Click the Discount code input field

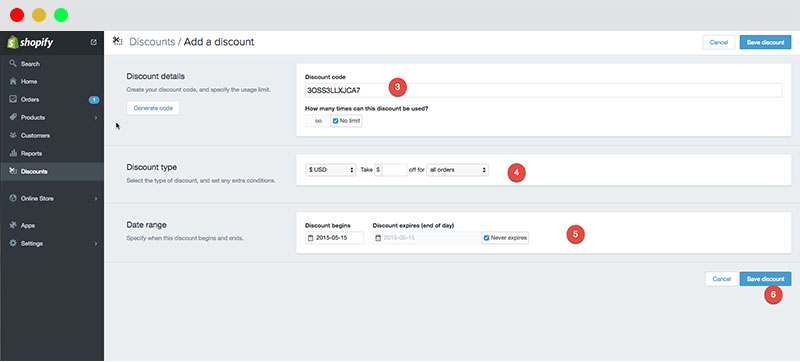click(543, 90)
